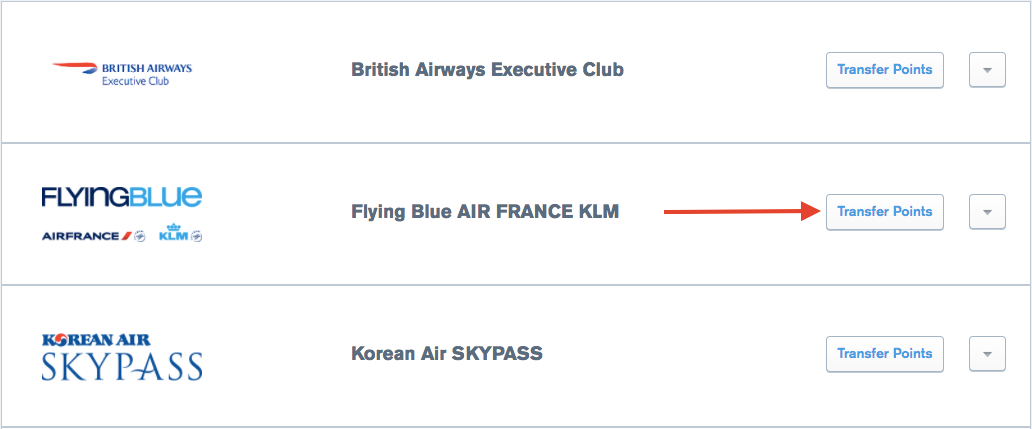The height and width of the screenshot is (429, 1032).
Task: Click the SkyTeam badge beside Air France
Action: [140, 236]
